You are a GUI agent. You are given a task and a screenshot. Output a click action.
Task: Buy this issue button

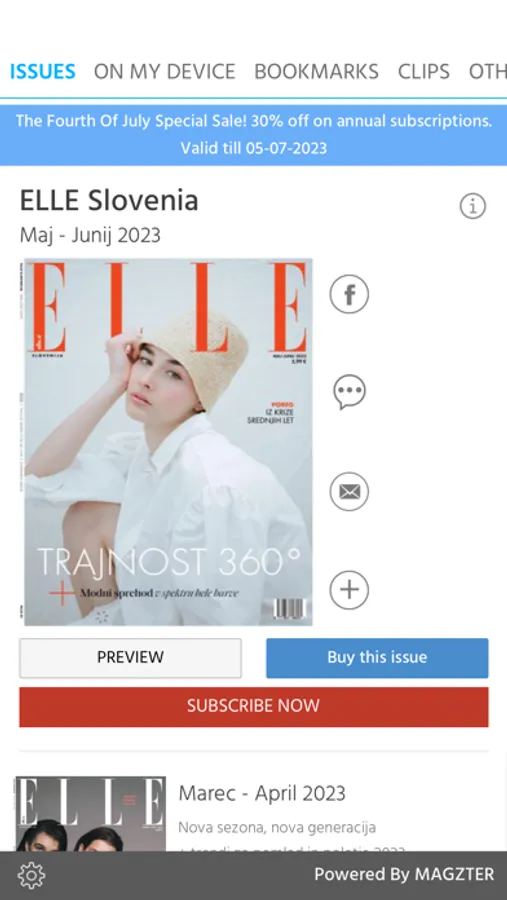(x=377, y=658)
